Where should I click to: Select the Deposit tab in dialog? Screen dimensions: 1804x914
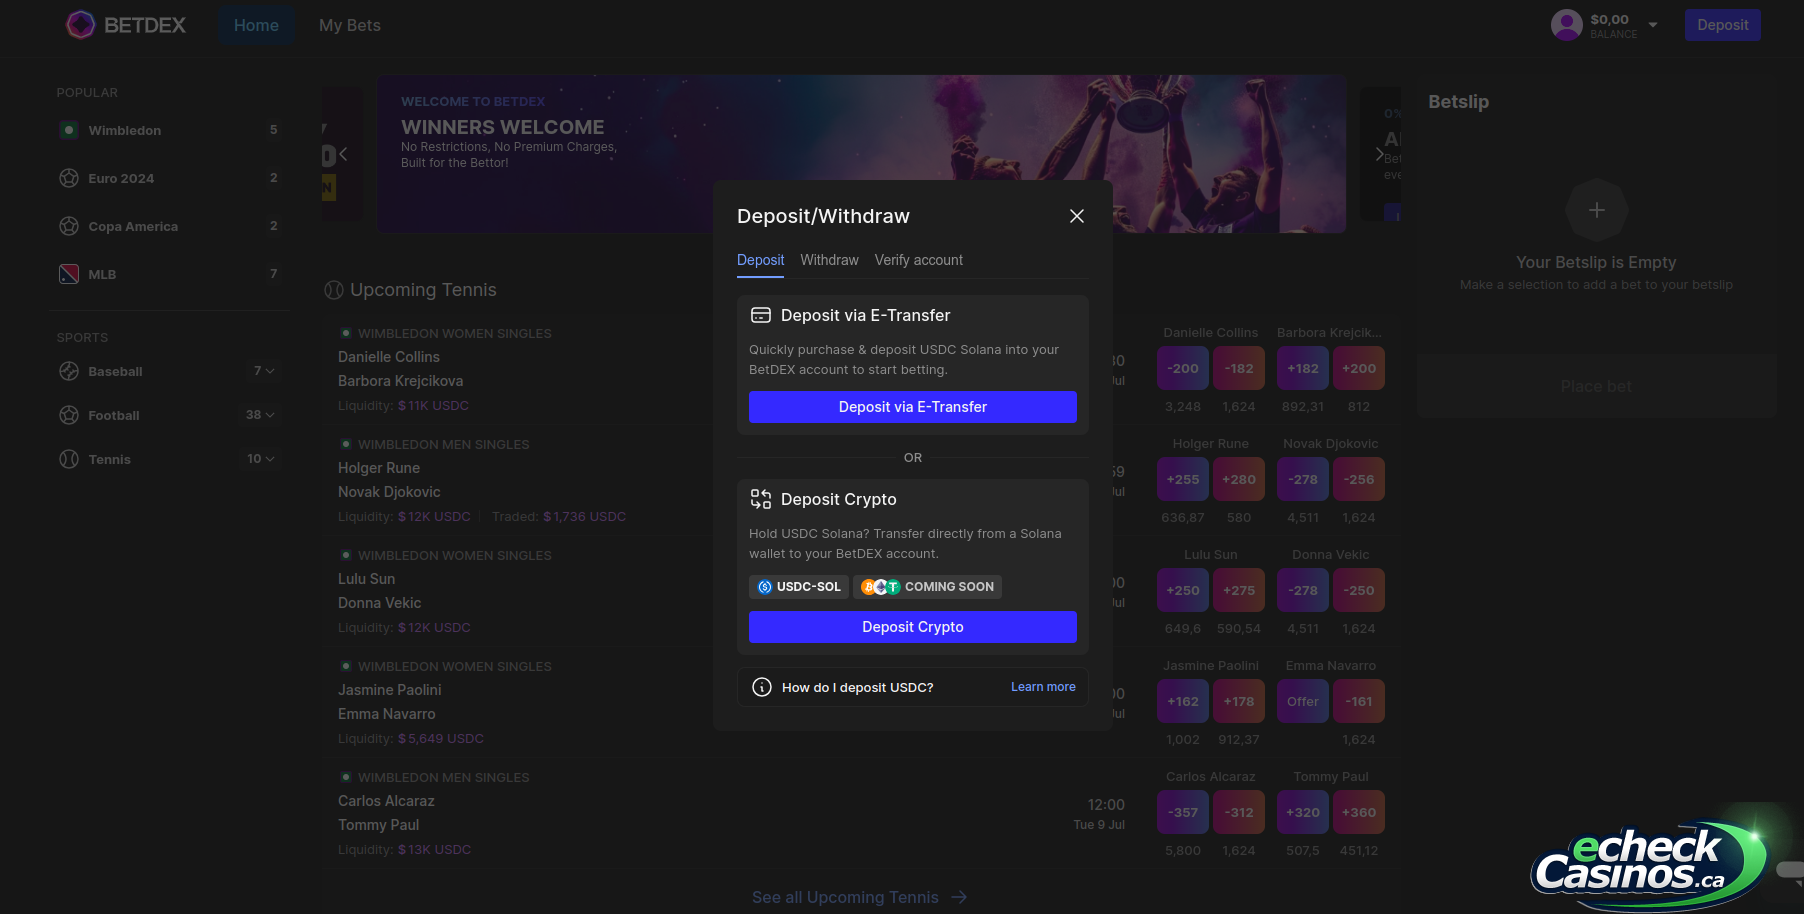click(760, 260)
